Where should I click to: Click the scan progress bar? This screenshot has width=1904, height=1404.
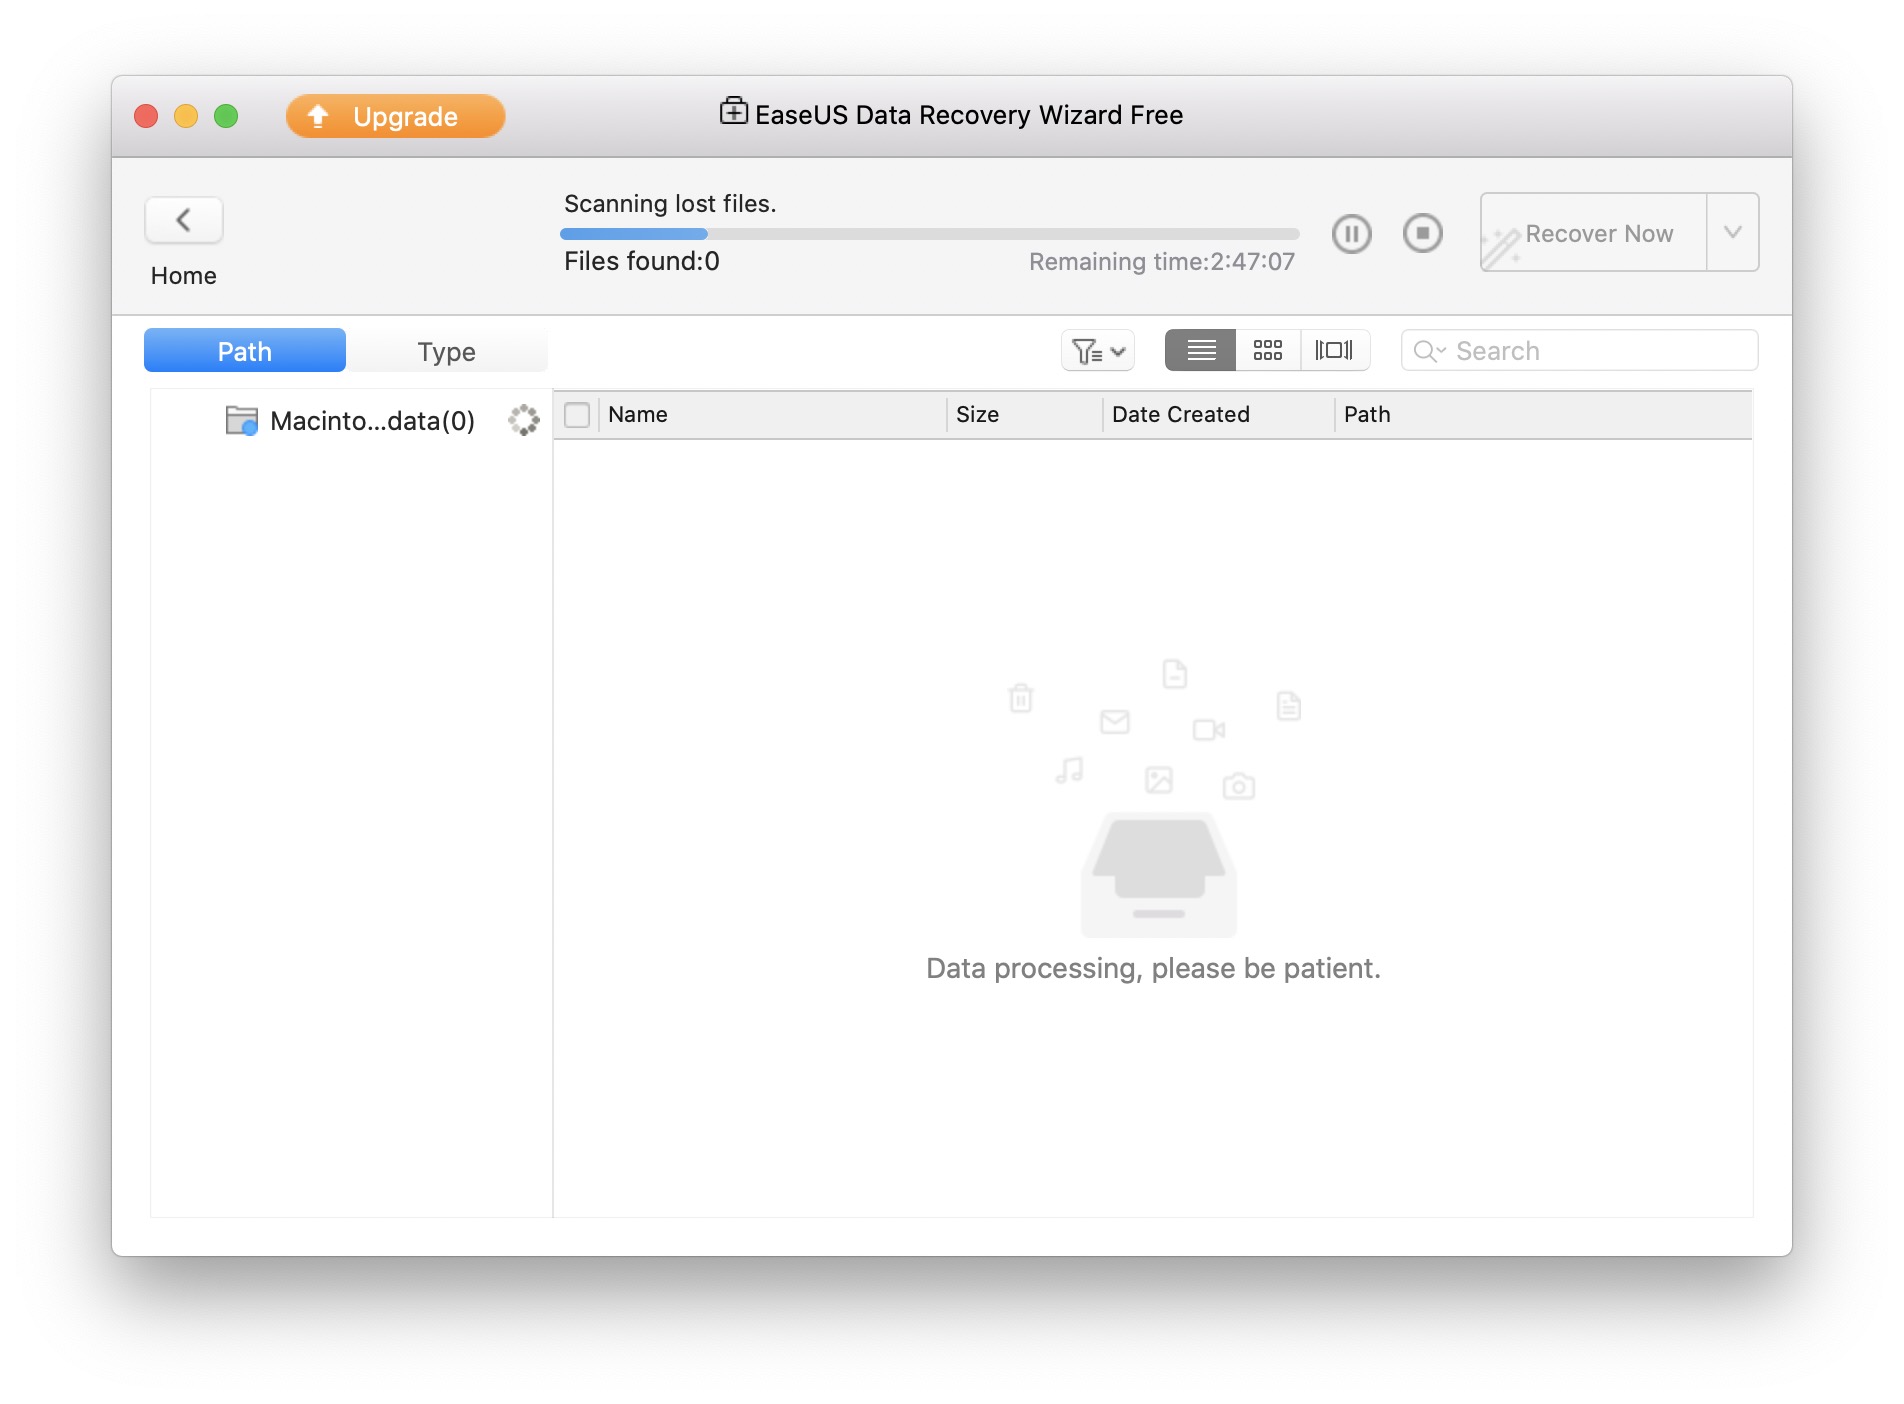click(x=930, y=234)
